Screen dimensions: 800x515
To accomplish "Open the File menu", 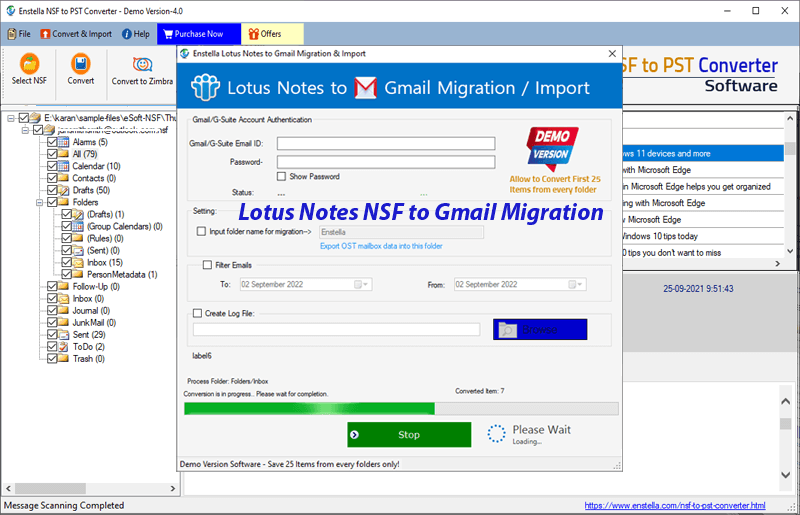I will (19, 34).
